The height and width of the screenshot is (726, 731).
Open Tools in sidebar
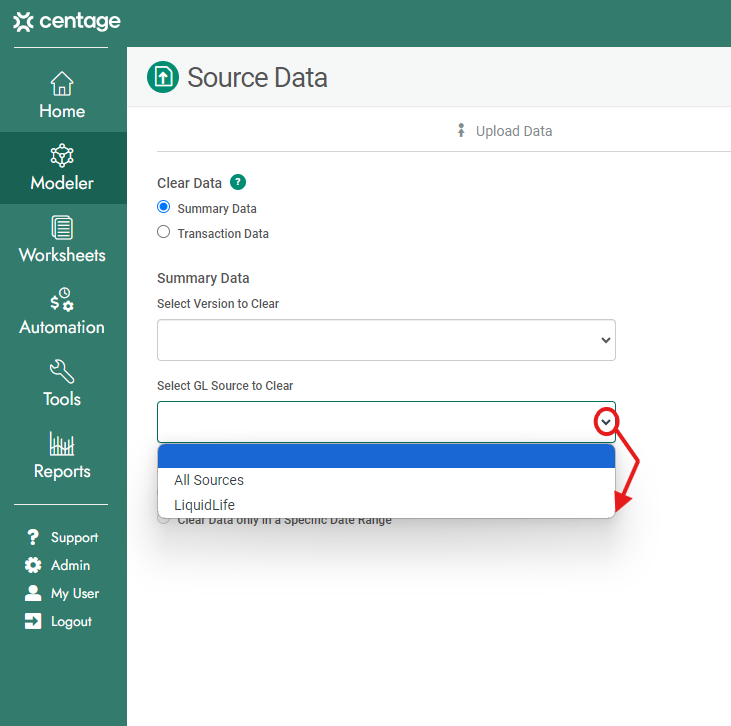[x=62, y=384]
